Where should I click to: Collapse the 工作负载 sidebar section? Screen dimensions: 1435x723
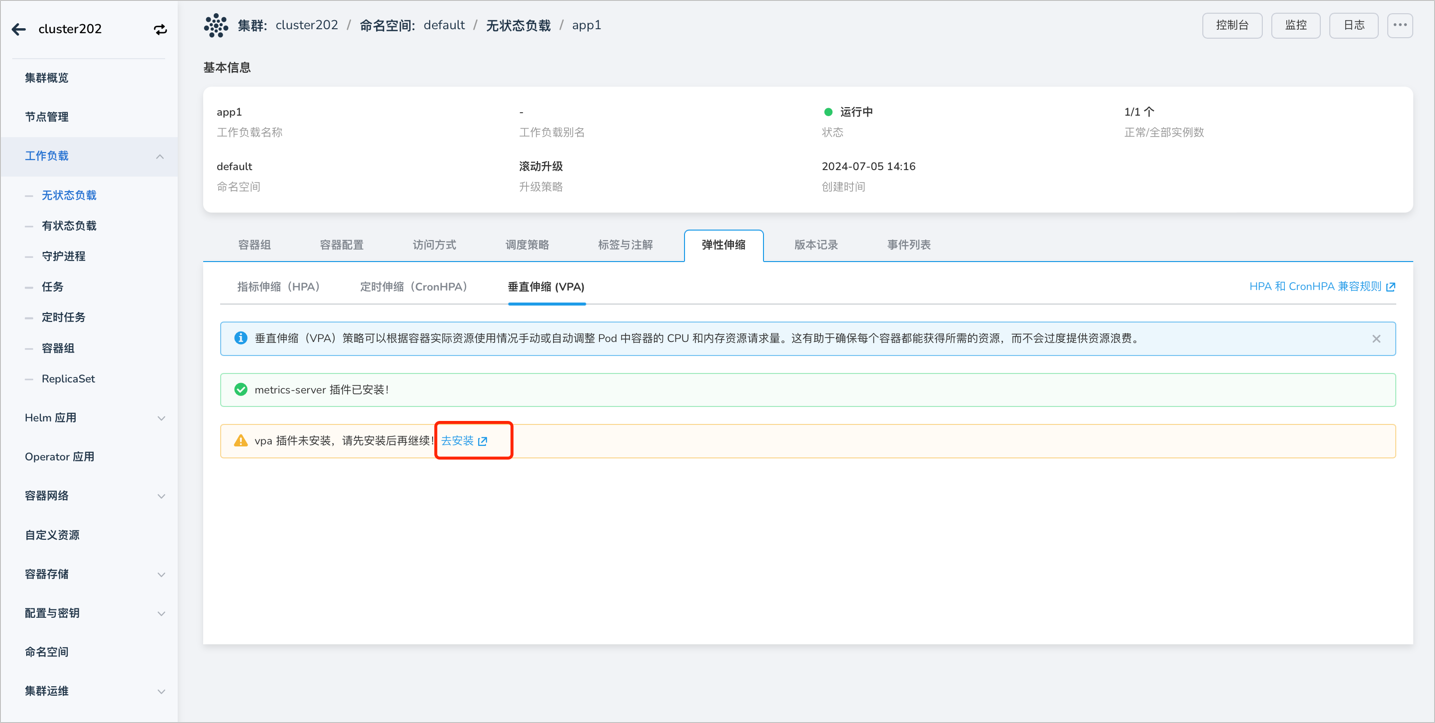click(x=160, y=156)
